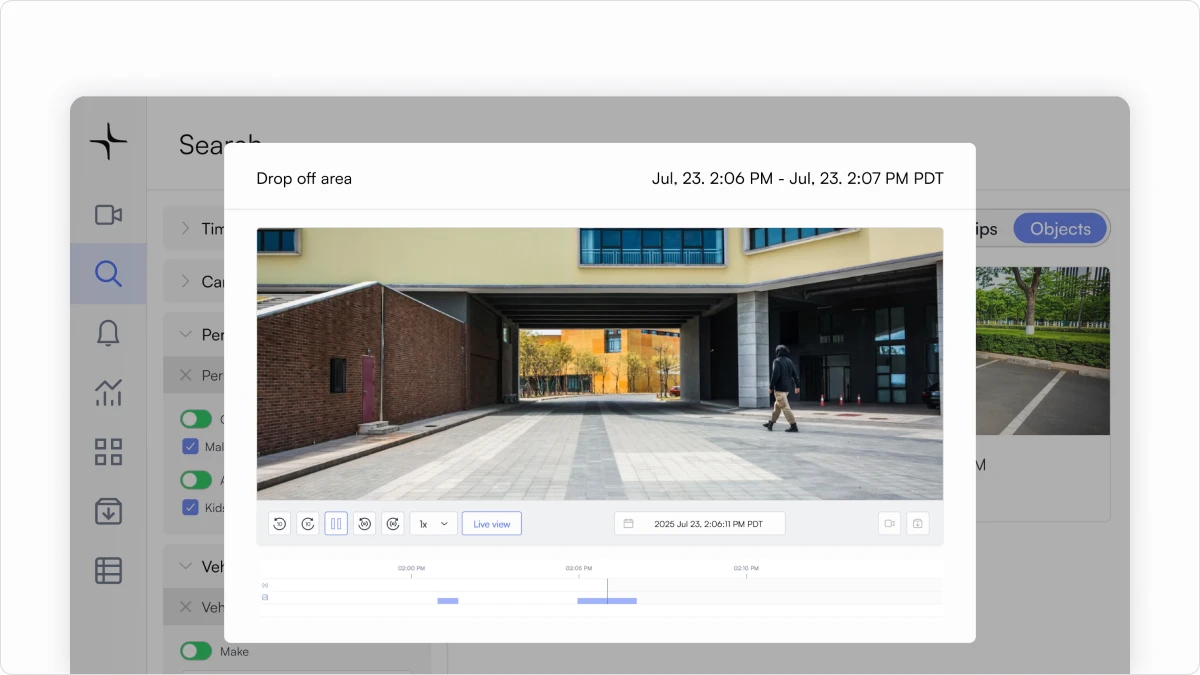Click the Jul, 23. 2:06 PM time range text
1200x675 pixels.
(798, 179)
